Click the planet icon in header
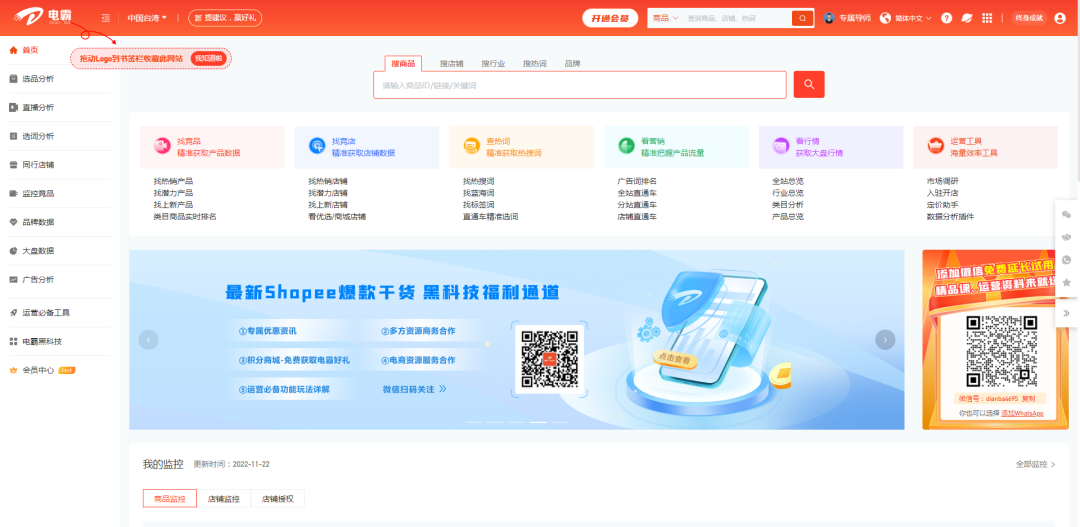Image resolution: width=1080 pixels, height=527 pixels. (967, 18)
